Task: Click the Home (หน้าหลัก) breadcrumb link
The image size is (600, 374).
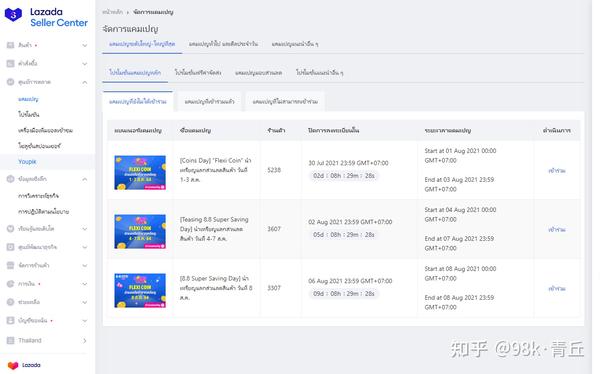Action: coord(112,12)
